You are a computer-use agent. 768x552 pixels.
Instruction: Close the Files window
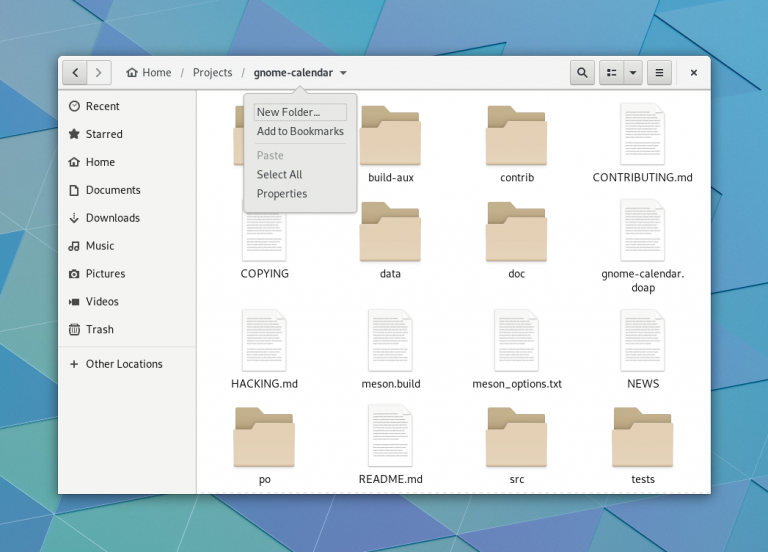[694, 73]
